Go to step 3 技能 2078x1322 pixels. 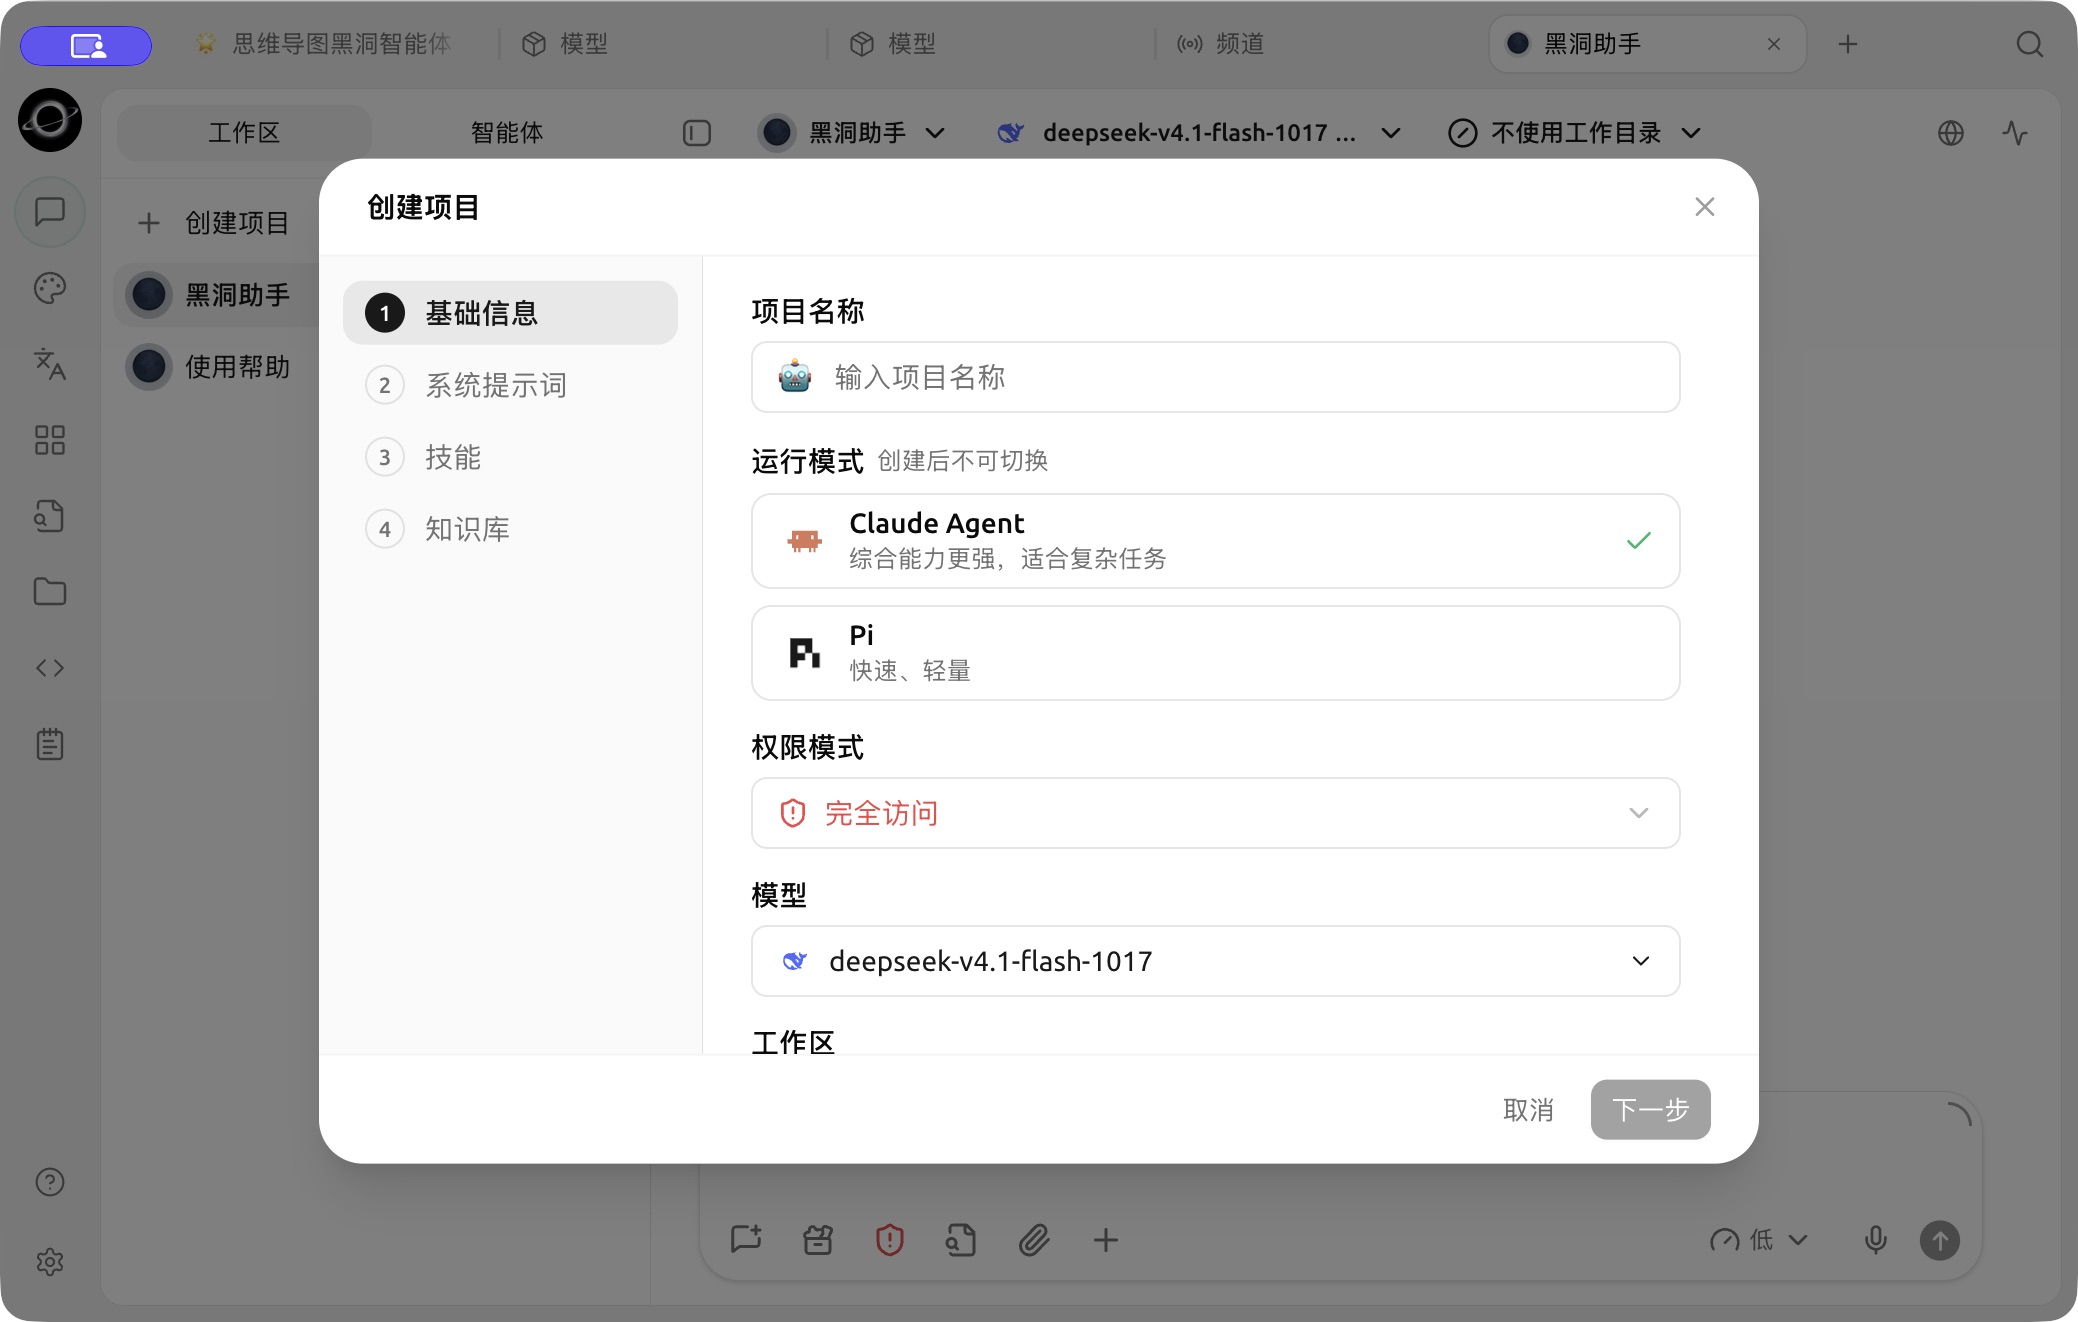[510, 457]
